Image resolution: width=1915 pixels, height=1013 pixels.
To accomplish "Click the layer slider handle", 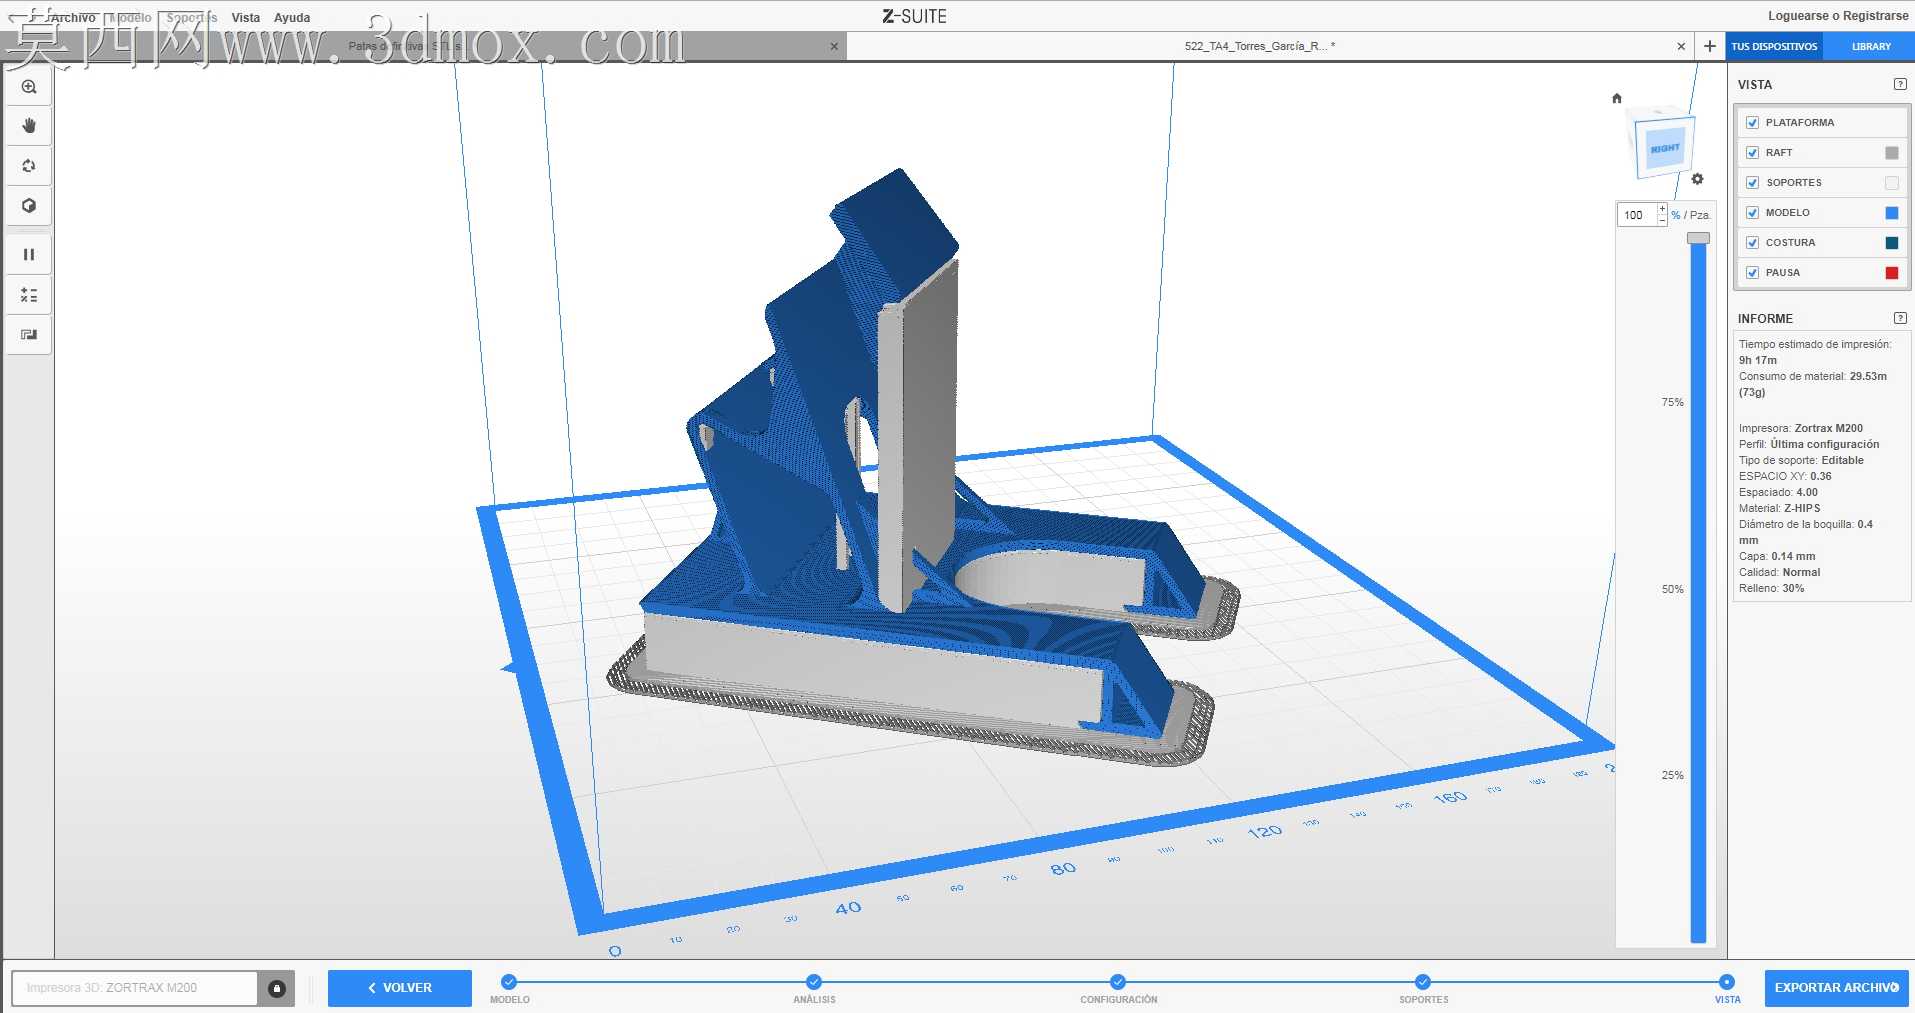I will [x=1698, y=238].
